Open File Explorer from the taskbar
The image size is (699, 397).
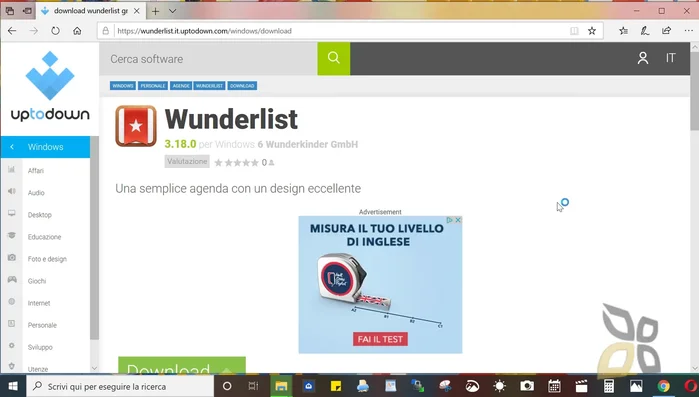click(x=281, y=386)
